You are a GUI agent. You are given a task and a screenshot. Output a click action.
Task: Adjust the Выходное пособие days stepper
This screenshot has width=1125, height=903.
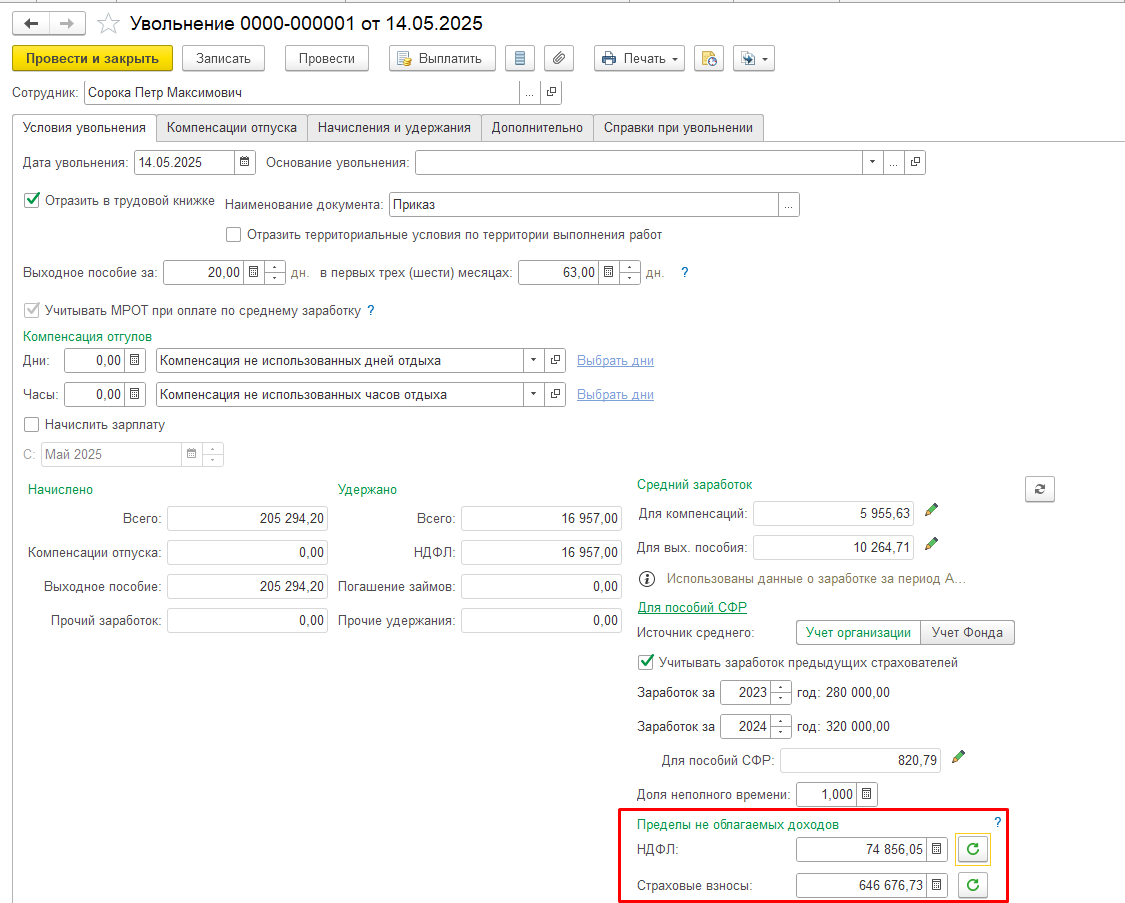click(x=275, y=273)
